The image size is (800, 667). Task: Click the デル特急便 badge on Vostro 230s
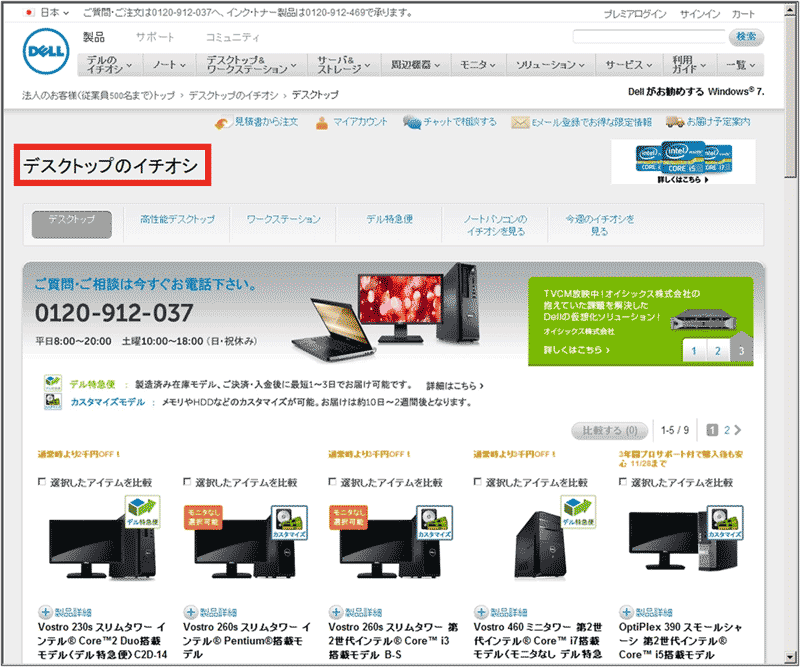click(x=143, y=512)
